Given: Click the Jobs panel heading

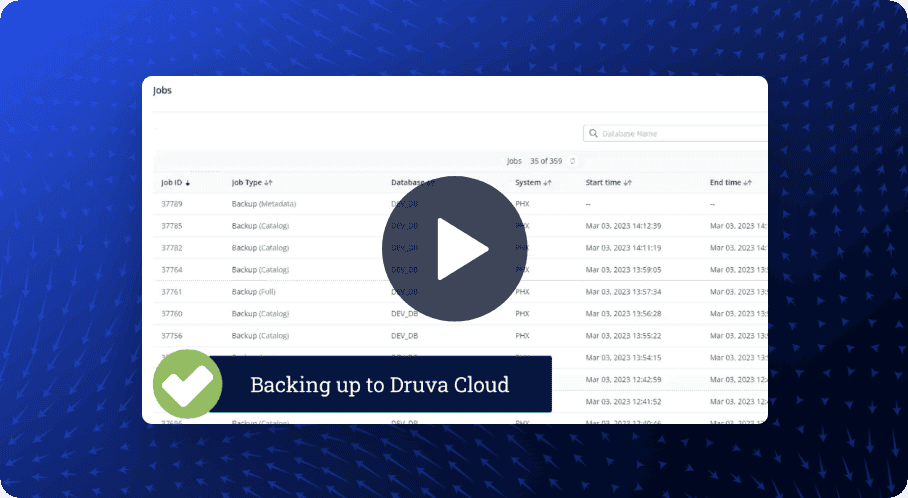Looking at the screenshot, I should [162, 90].
